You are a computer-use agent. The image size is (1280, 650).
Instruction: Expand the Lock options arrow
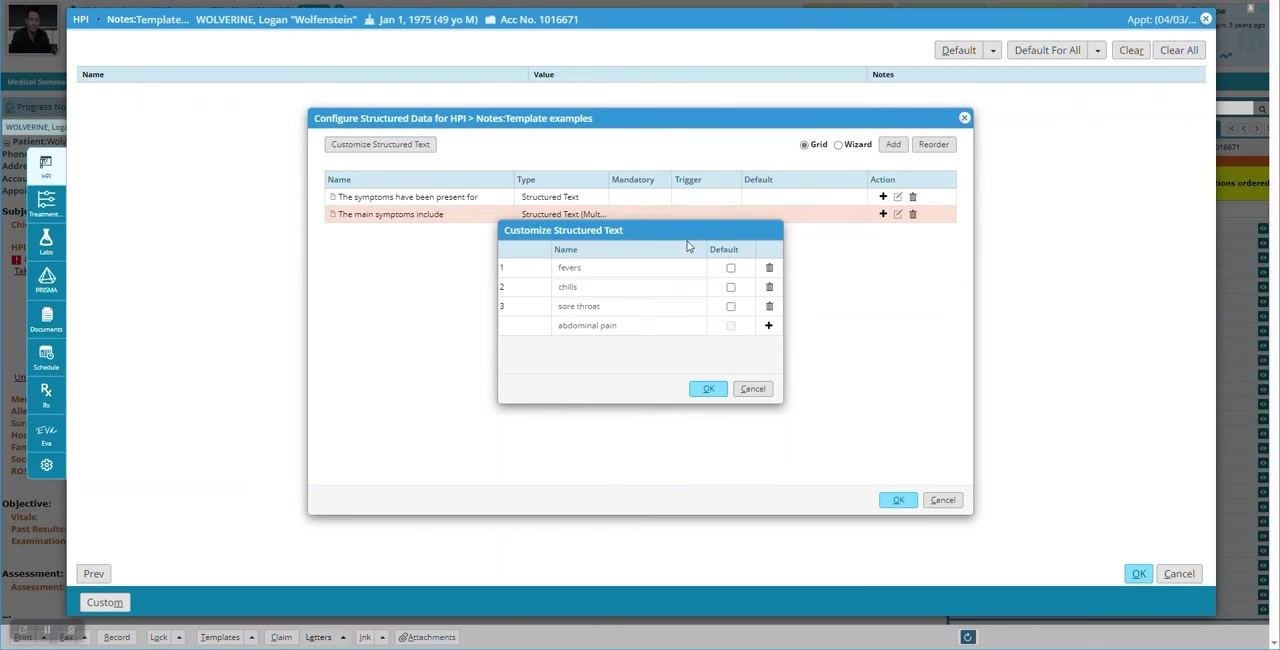pos(179,637)
